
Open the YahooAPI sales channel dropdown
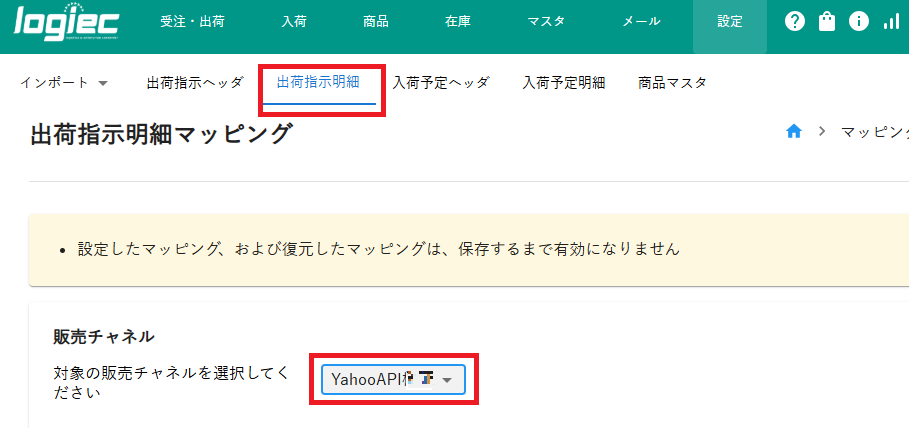pos(394,379)
